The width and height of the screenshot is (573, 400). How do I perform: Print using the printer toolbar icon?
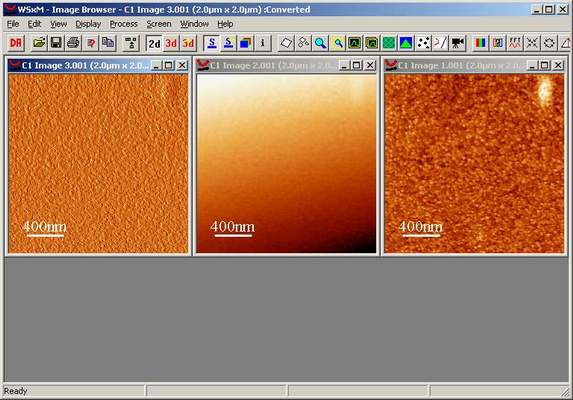click(x=73, y=43)
